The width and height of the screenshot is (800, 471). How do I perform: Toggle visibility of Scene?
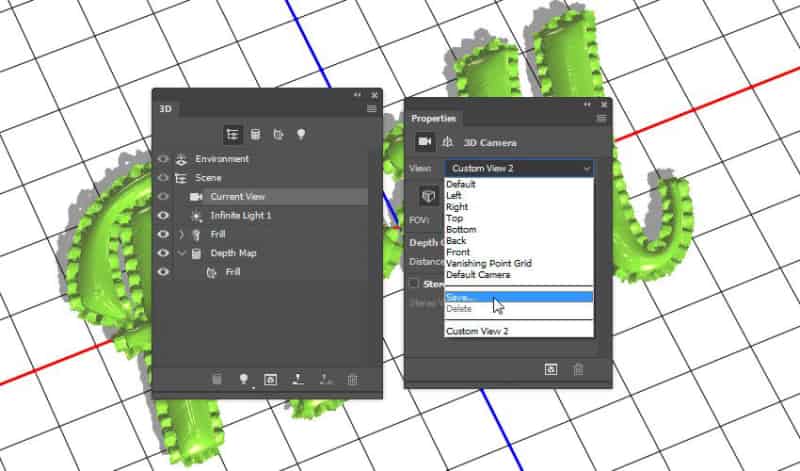pyautogui.click(x=163, y=178)
